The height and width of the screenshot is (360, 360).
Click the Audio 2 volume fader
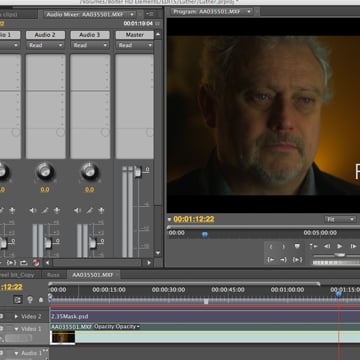[x=48, y=243]
